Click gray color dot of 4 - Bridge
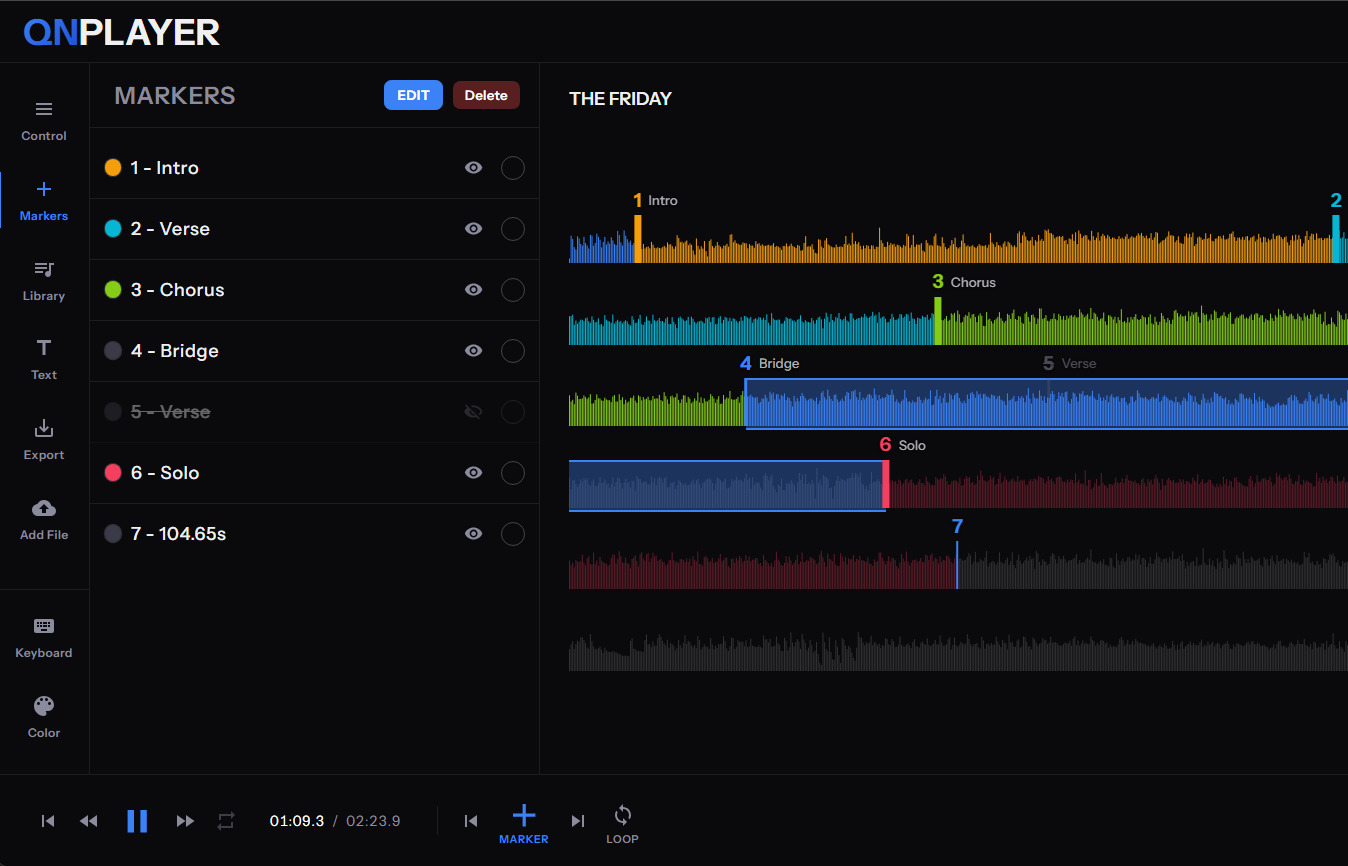The width and height of the screenshot is (1348, 866). pos(113,351)
